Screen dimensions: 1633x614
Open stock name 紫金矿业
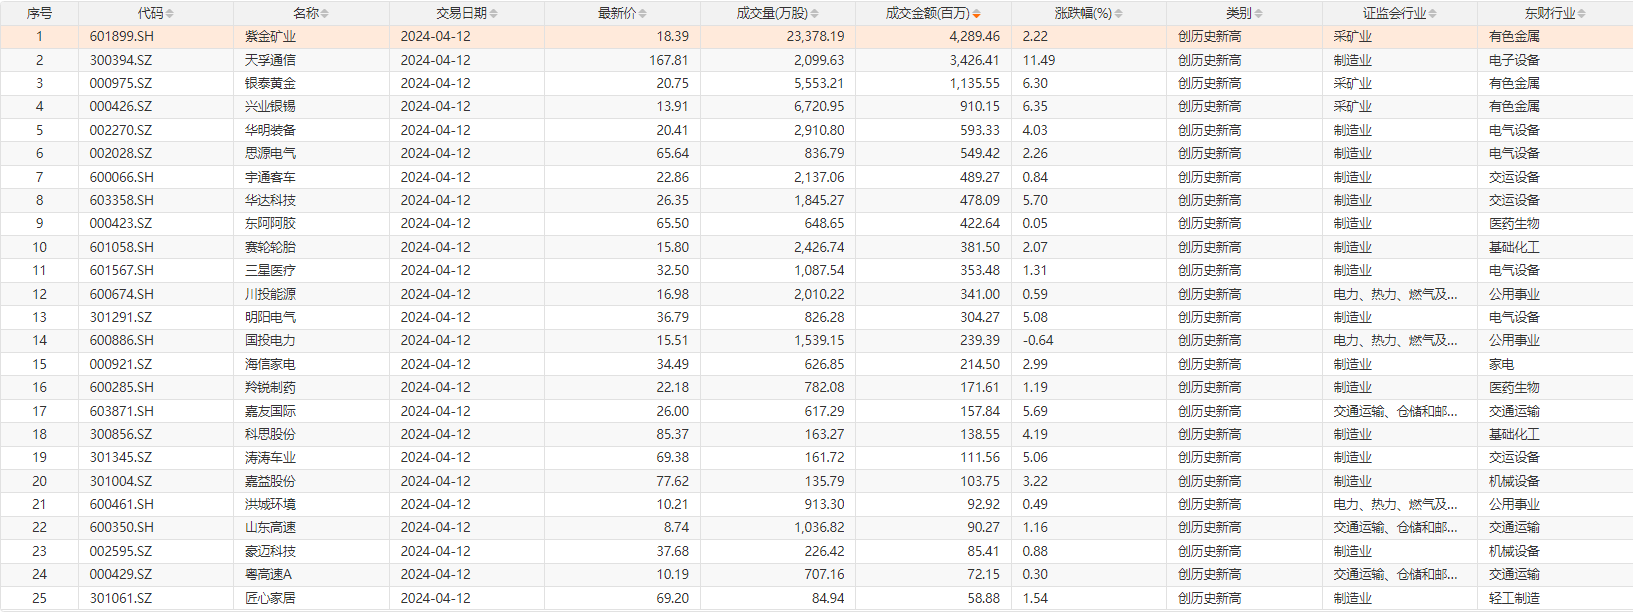tap(270, 36)
